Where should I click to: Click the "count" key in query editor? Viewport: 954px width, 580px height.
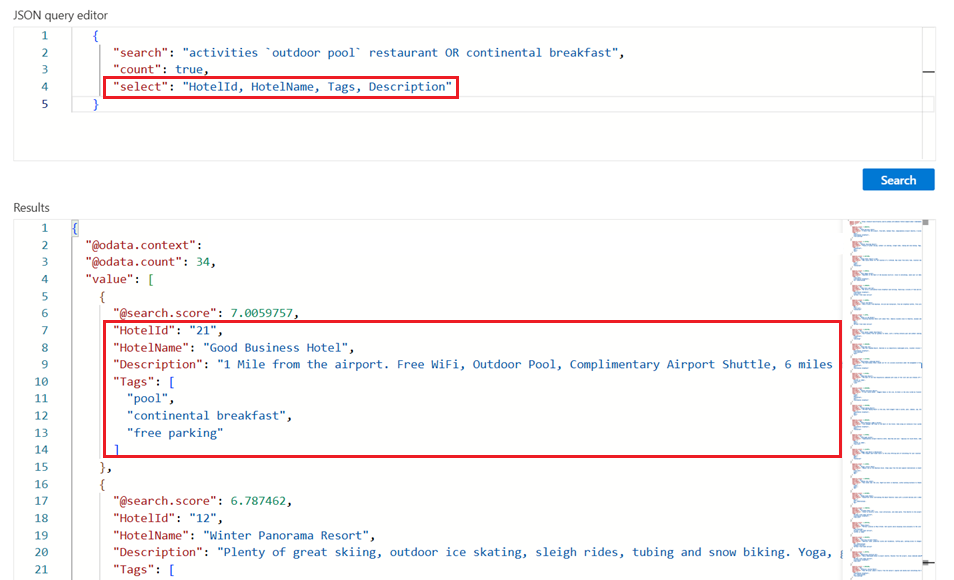coord(137,69)
